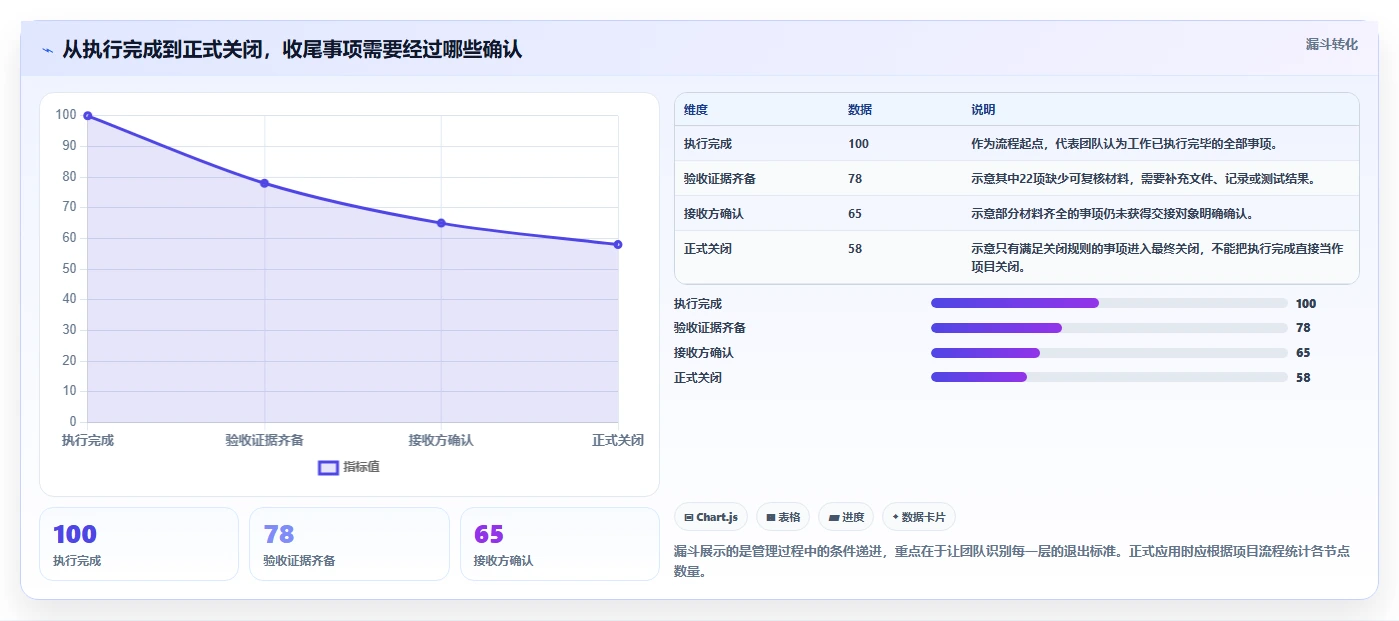Click the 漏斗转化 label in the header
This screenshot has width=1399, height=621.
point(1332,44)
